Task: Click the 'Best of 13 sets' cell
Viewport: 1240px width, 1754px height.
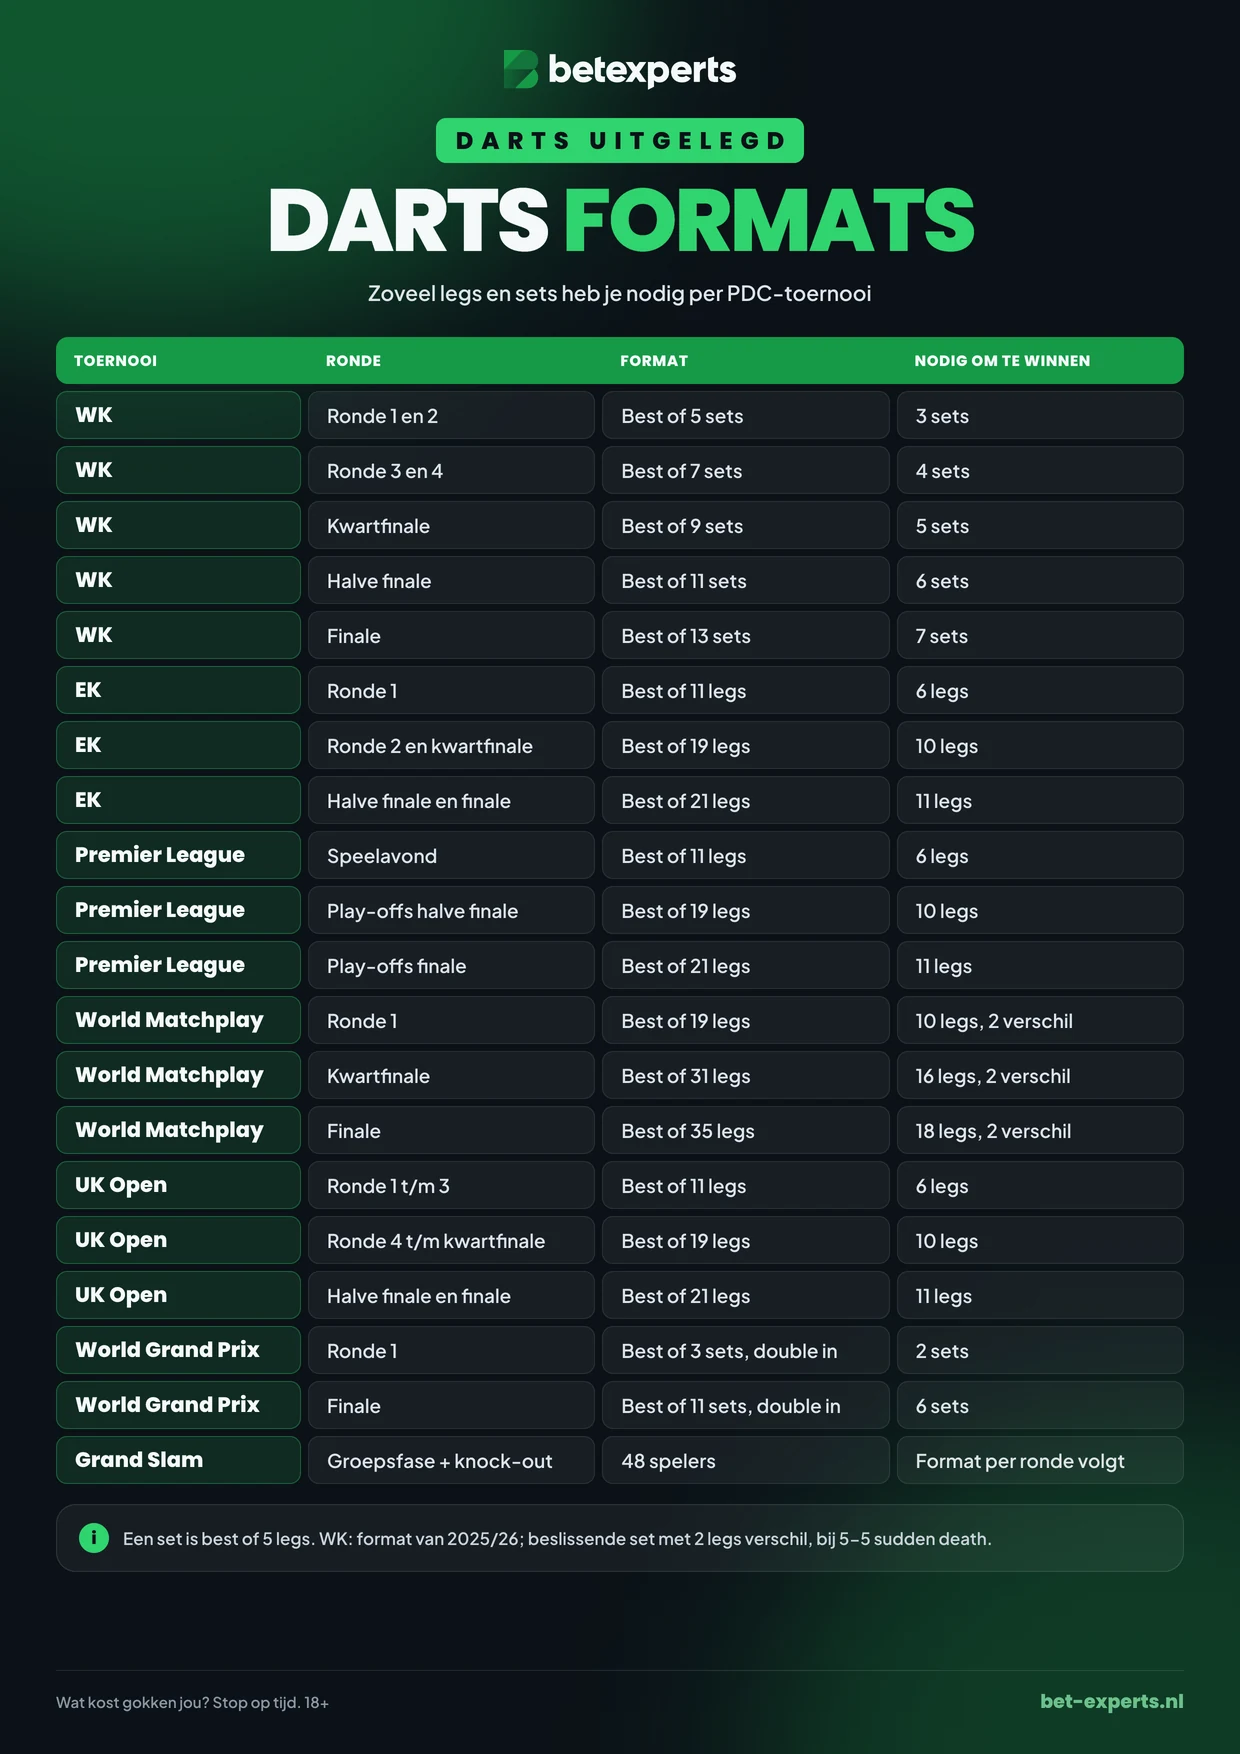Action: 745,635
